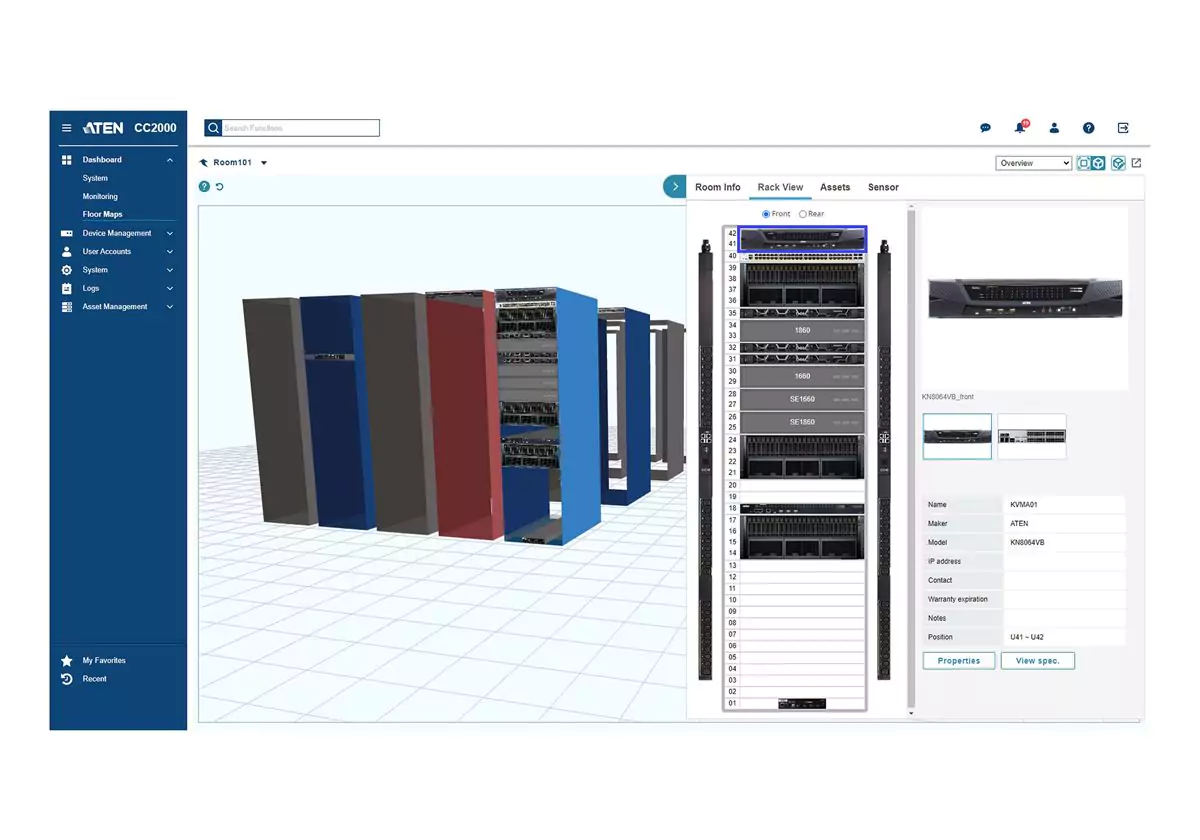Viewport: 1200px width, 840px height.
Task: Select the Rear radio button
Action: [x=804, y=213]
